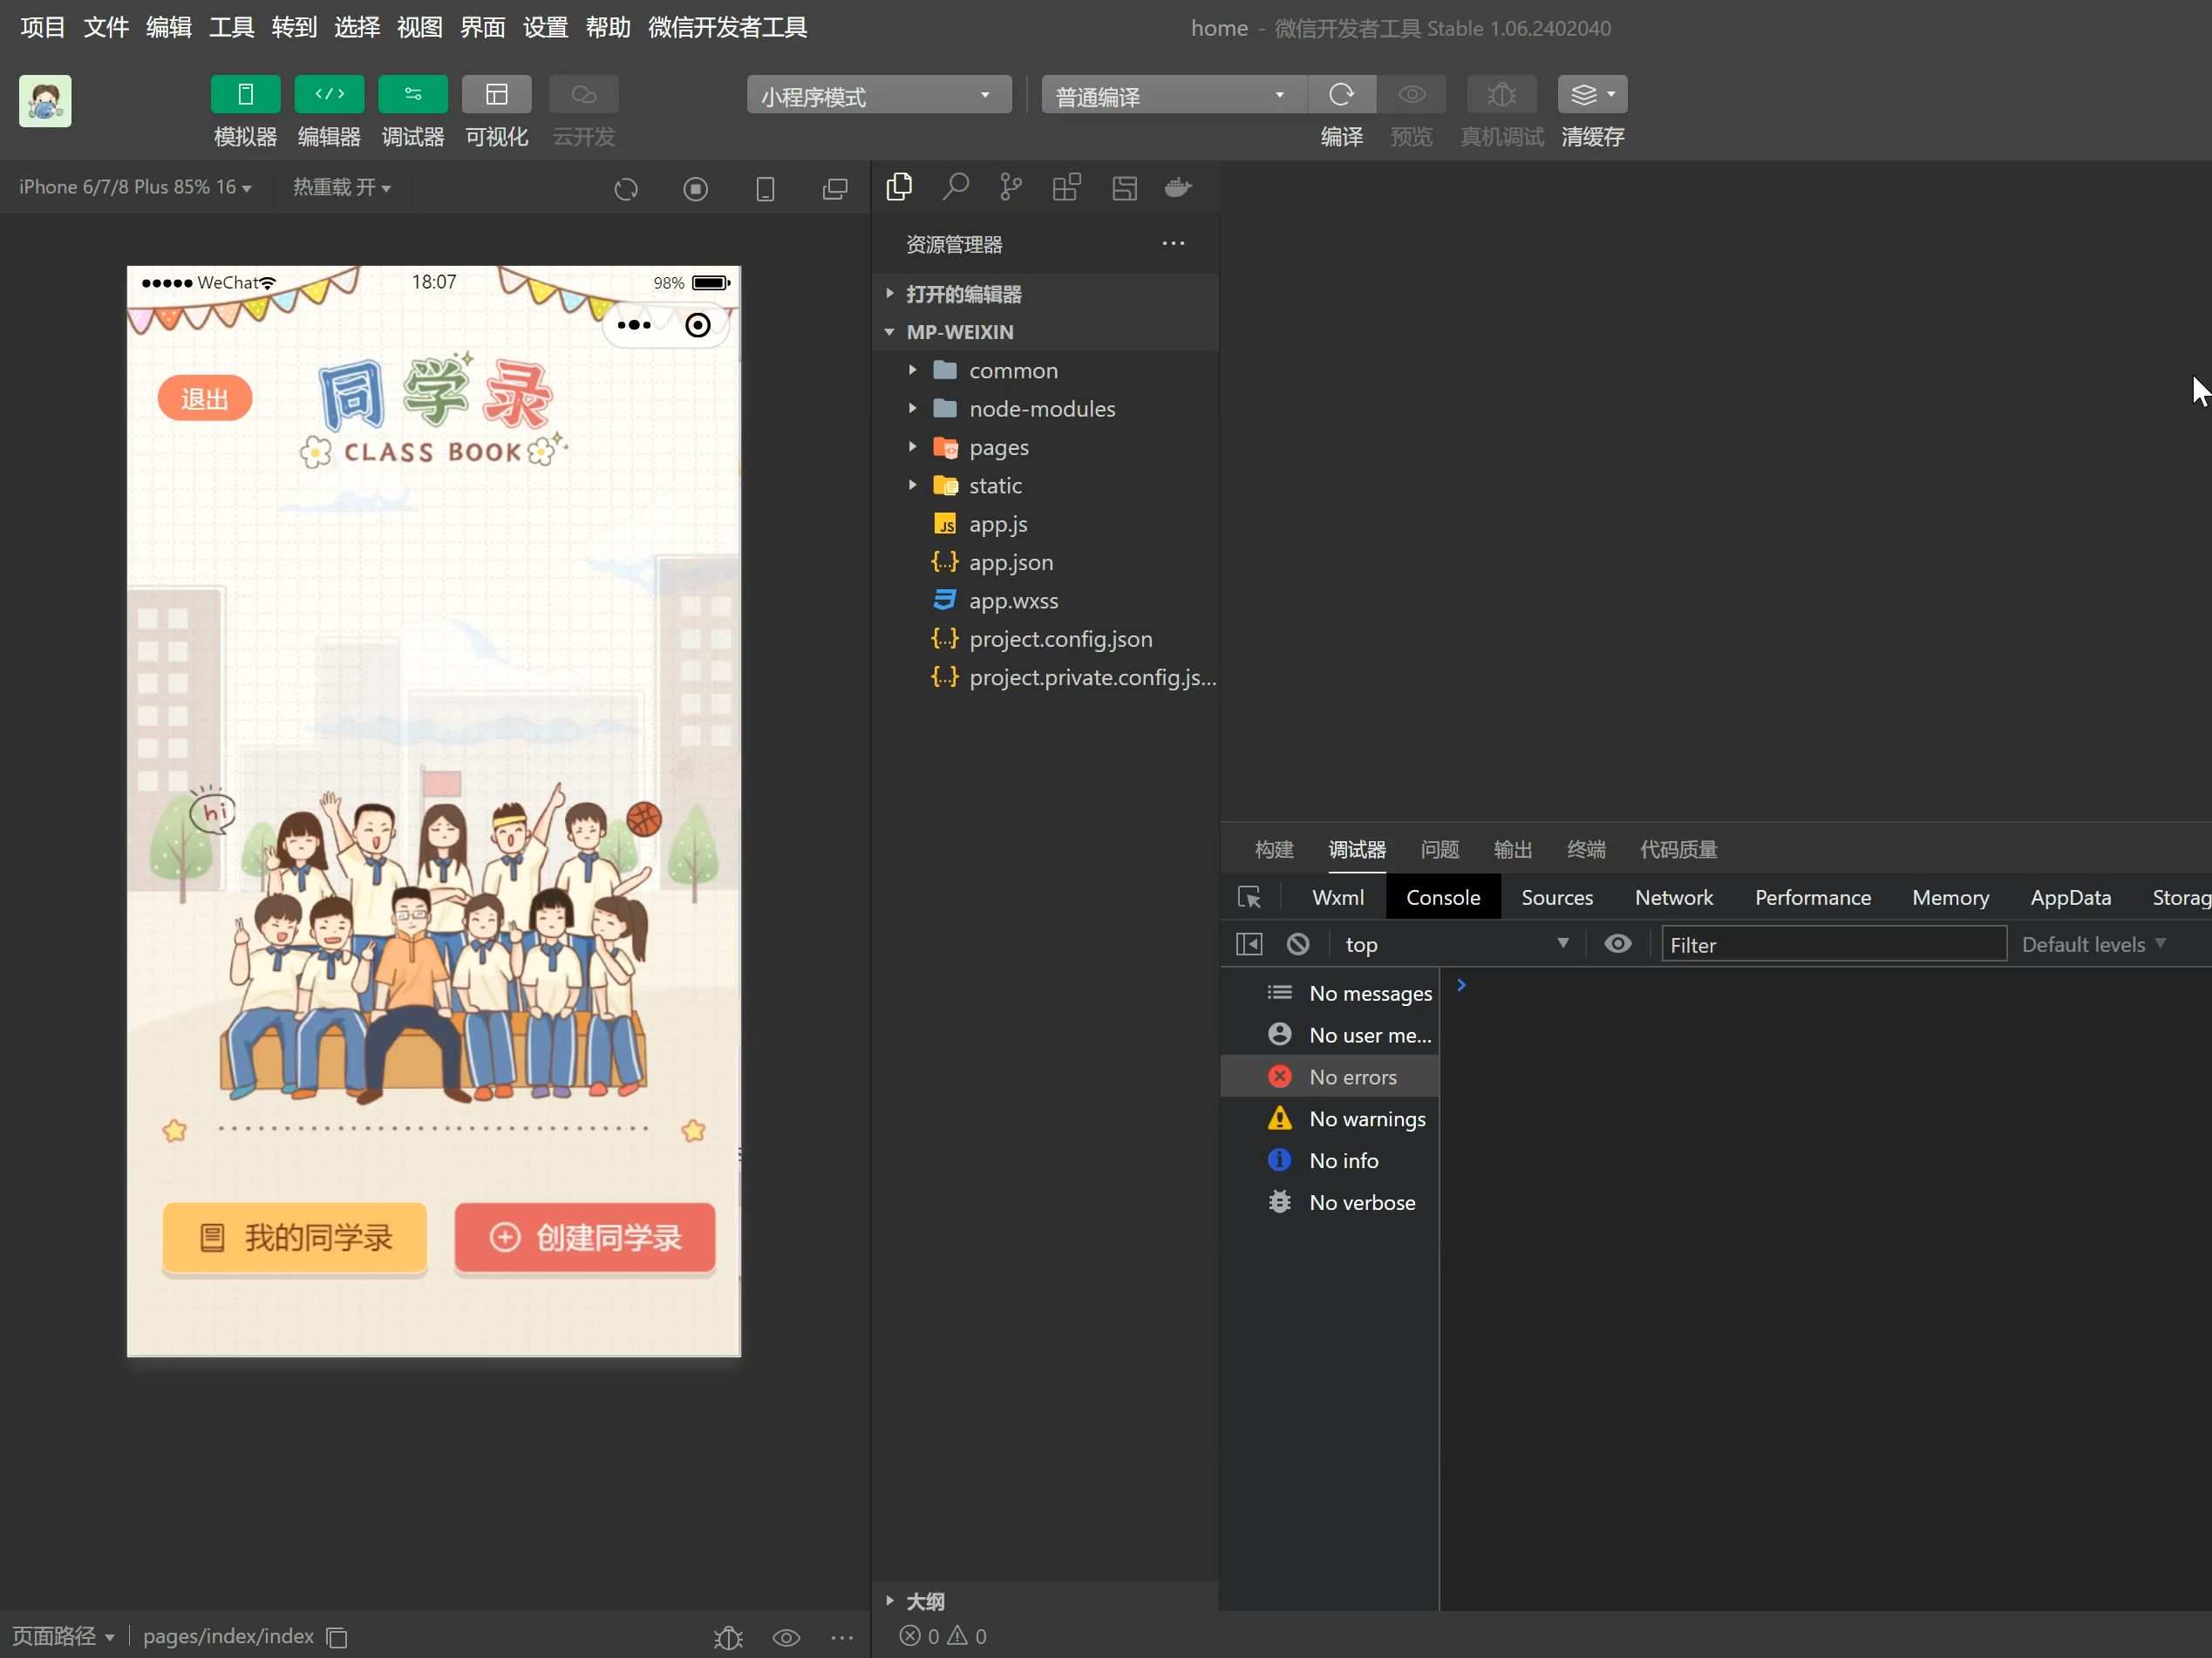Toggle the editor panel button
Viewport: 2212px width, 1658px height.
coord(329,95)
